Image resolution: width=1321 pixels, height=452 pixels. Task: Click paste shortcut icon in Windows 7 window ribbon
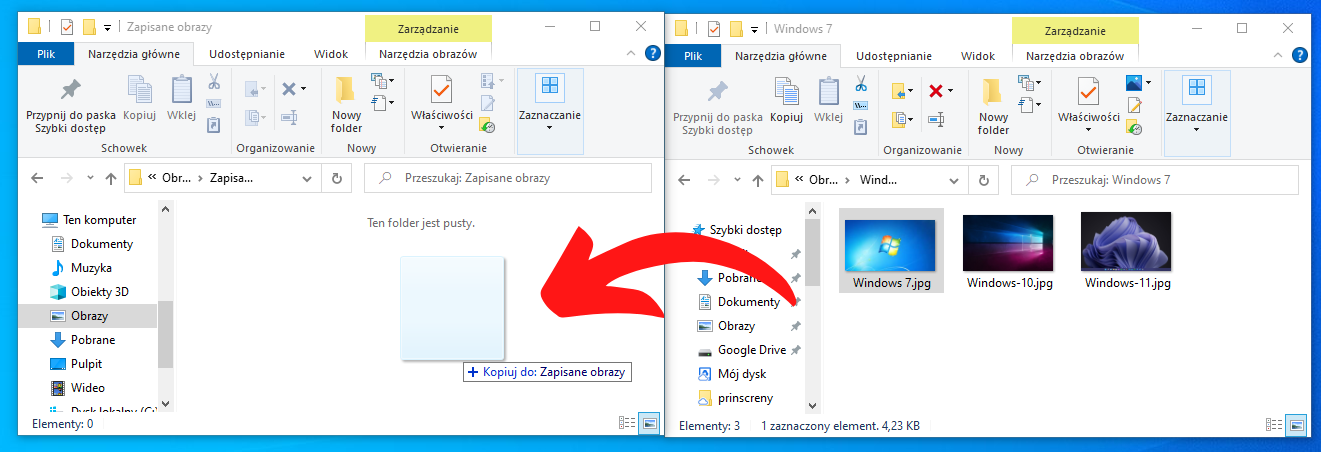860,126
